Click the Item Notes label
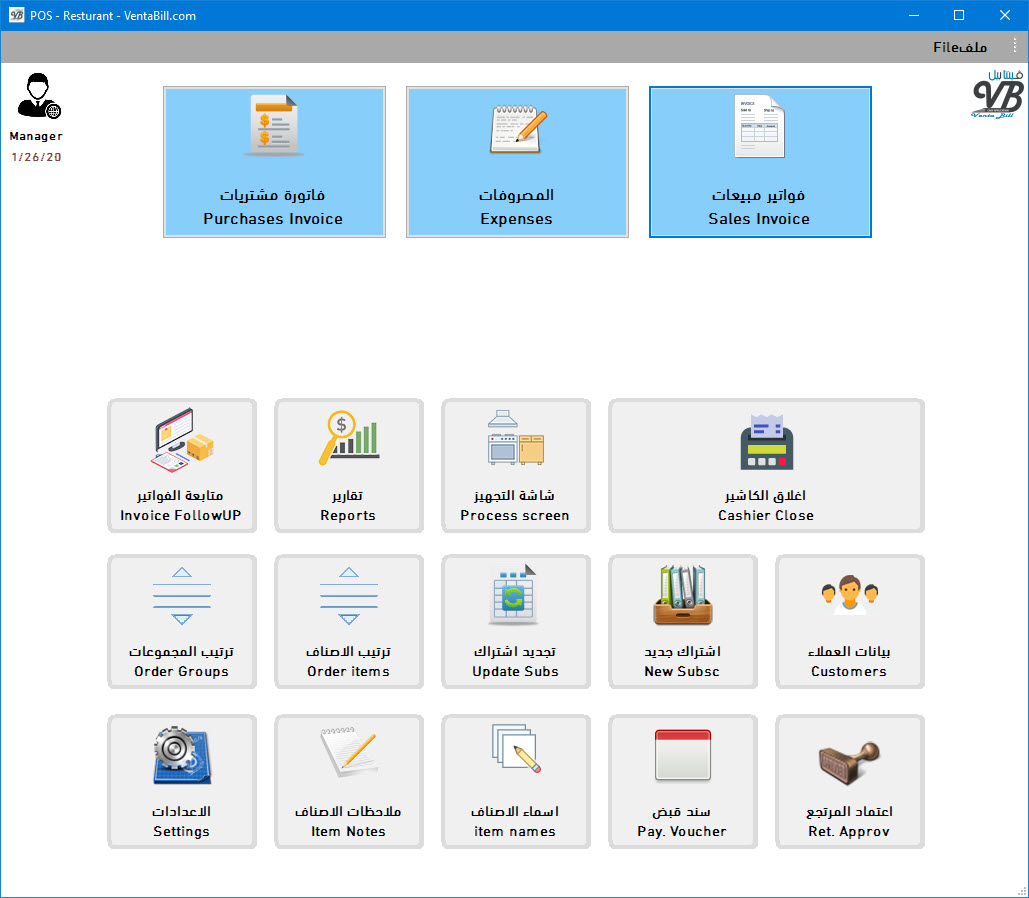This screenshot has width=1029, height=898. 348,831
